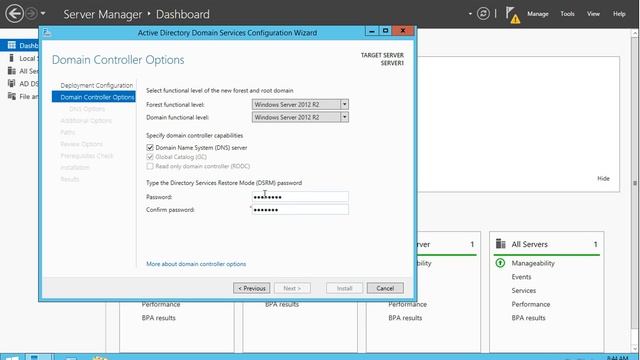Open the Help menu

coord(619,14)
